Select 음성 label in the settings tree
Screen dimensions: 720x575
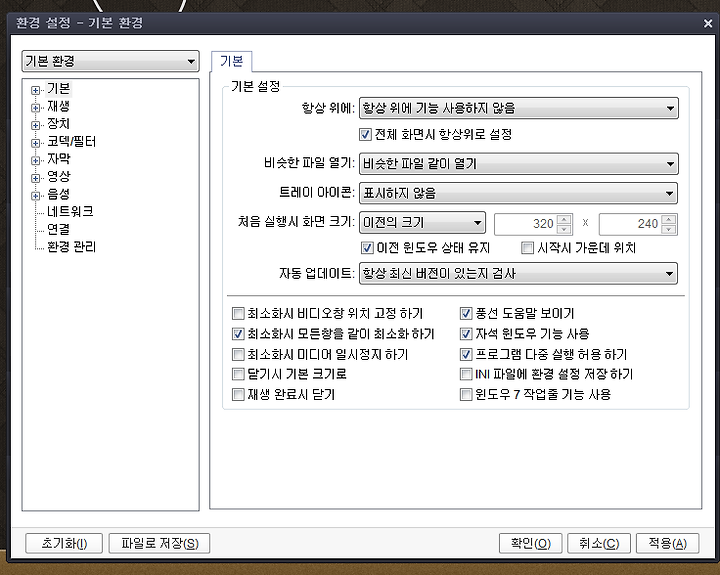pos(58,194)
